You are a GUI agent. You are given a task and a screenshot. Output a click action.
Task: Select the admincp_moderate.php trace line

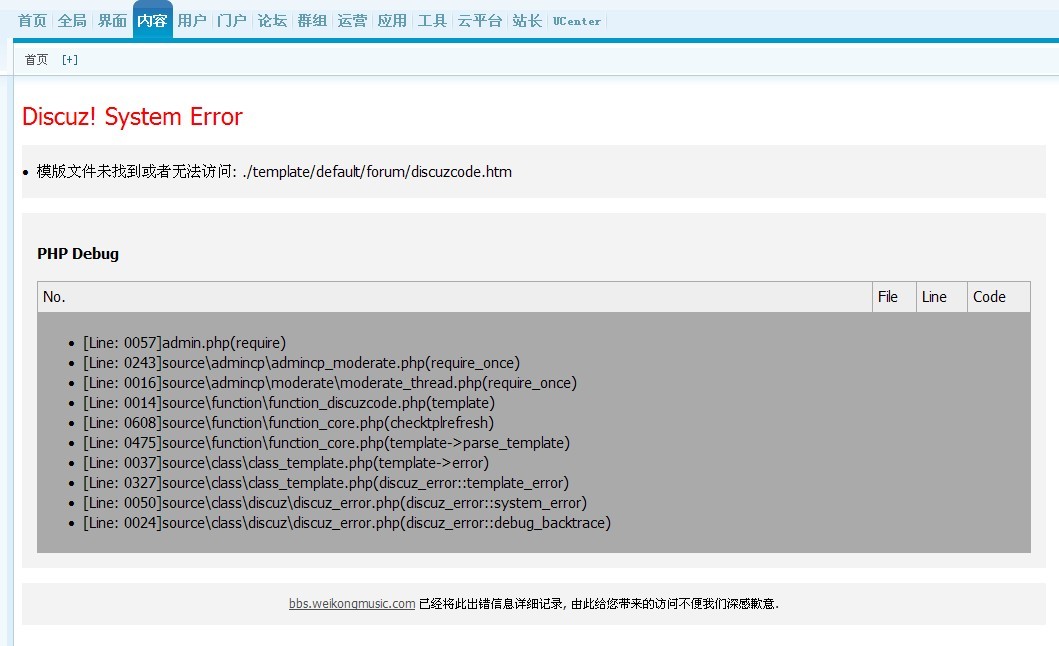pyautogui.click(x=301, y=363)
